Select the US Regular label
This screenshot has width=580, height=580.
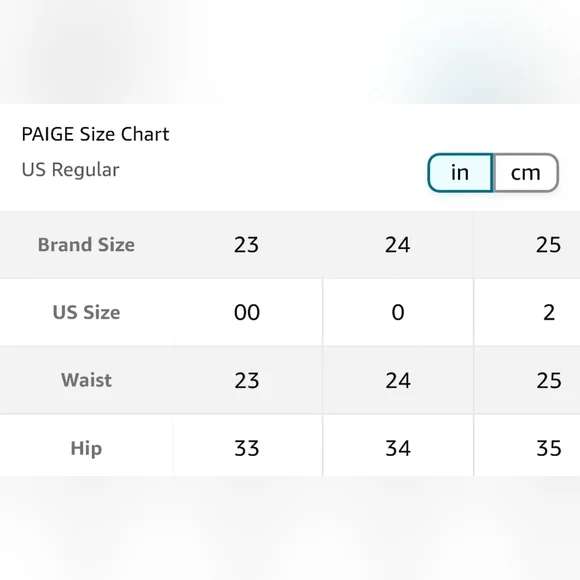(x=70, y=170)
